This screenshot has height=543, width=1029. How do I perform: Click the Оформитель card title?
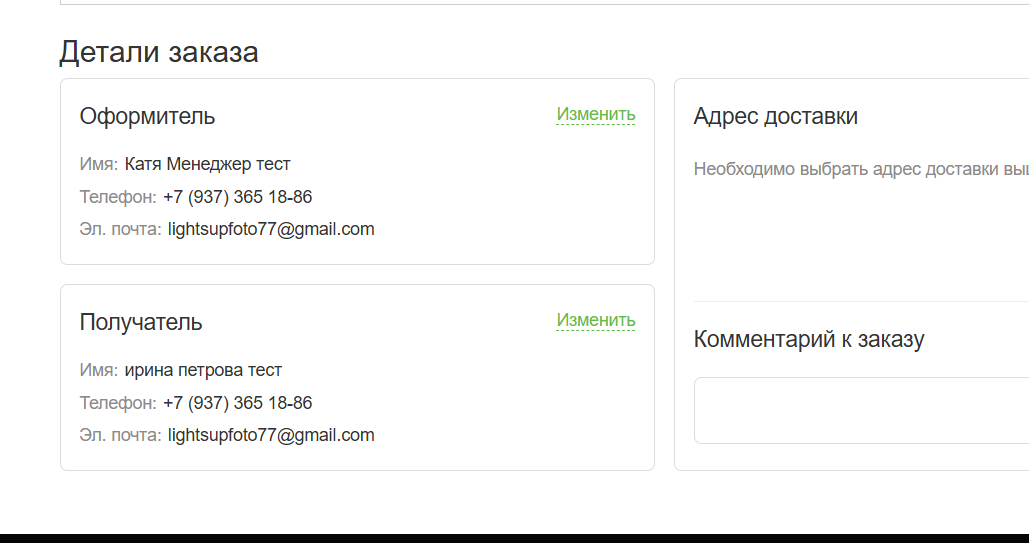coord(147,116)
